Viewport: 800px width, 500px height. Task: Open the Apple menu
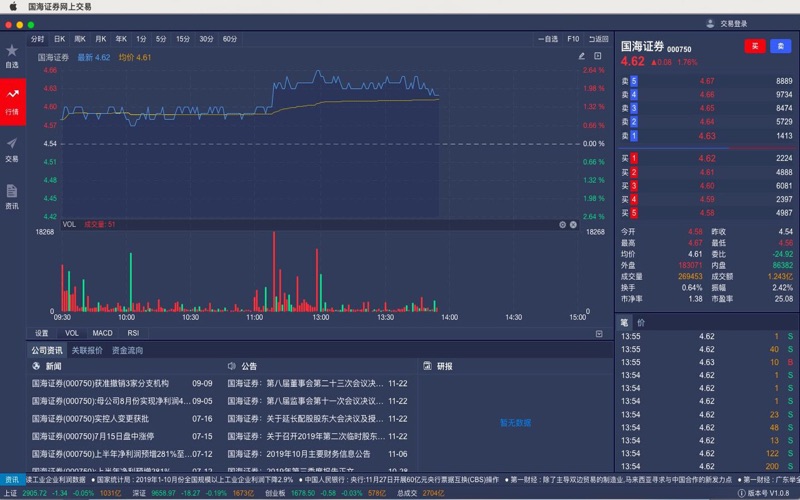[x=13, y=7]
